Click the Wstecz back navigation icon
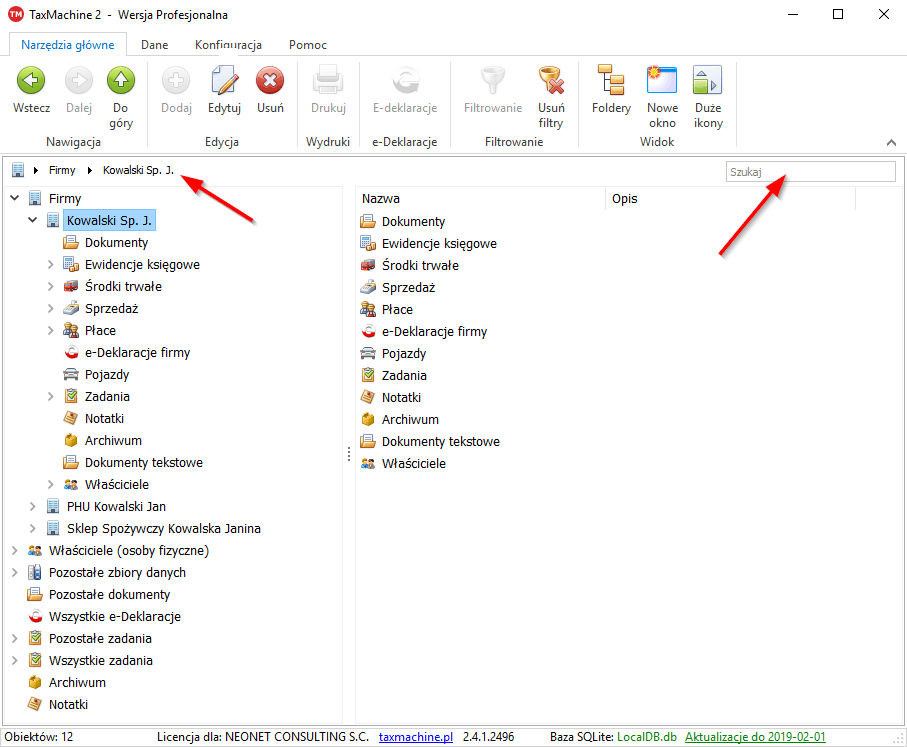This screenshot has height=747, width=907. coord(31,81)
